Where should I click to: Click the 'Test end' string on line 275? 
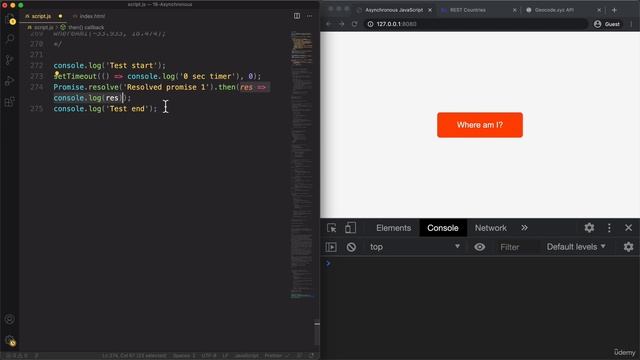127,109
